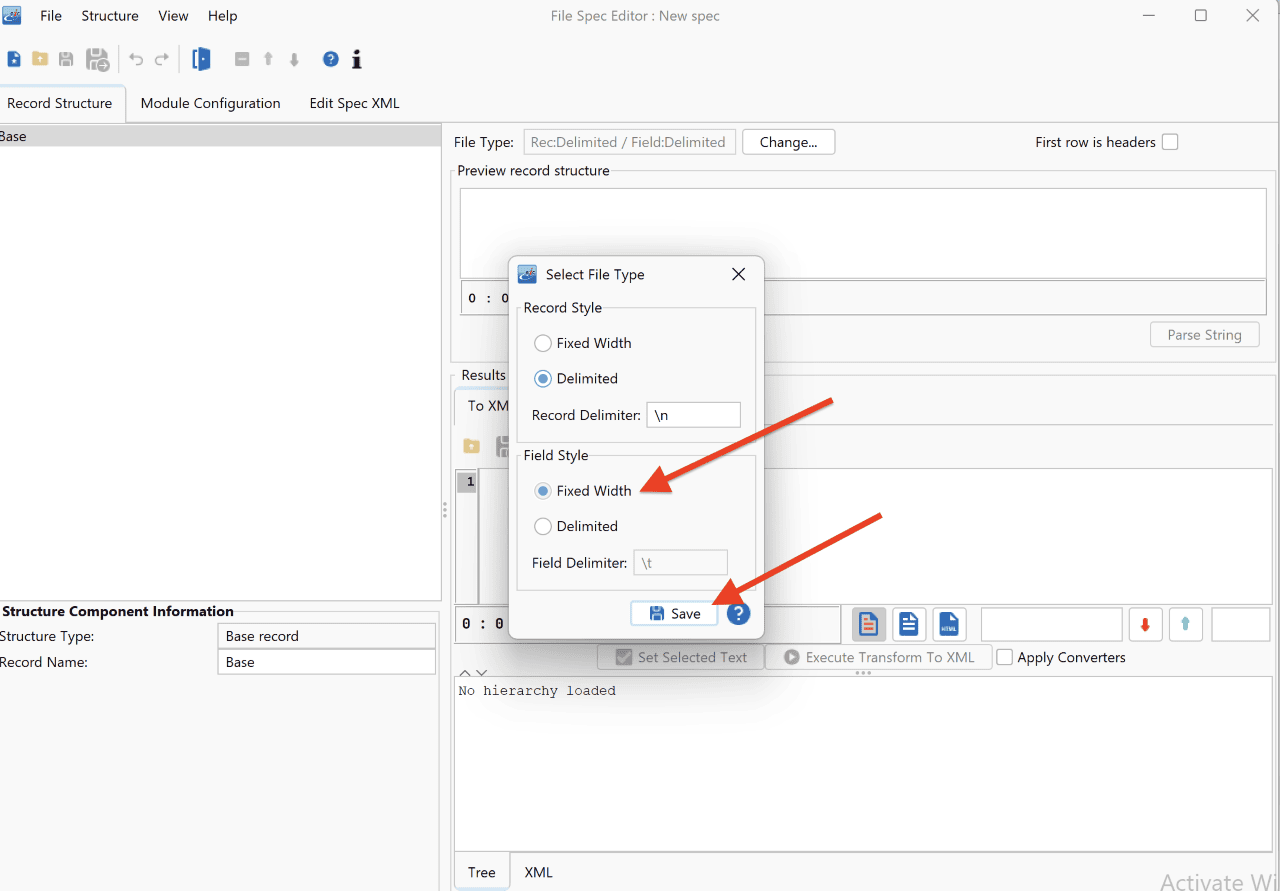Click the Structure Component Information heading
The height and width of the screenshot is (891, 1280).
(x=118, y=611)
